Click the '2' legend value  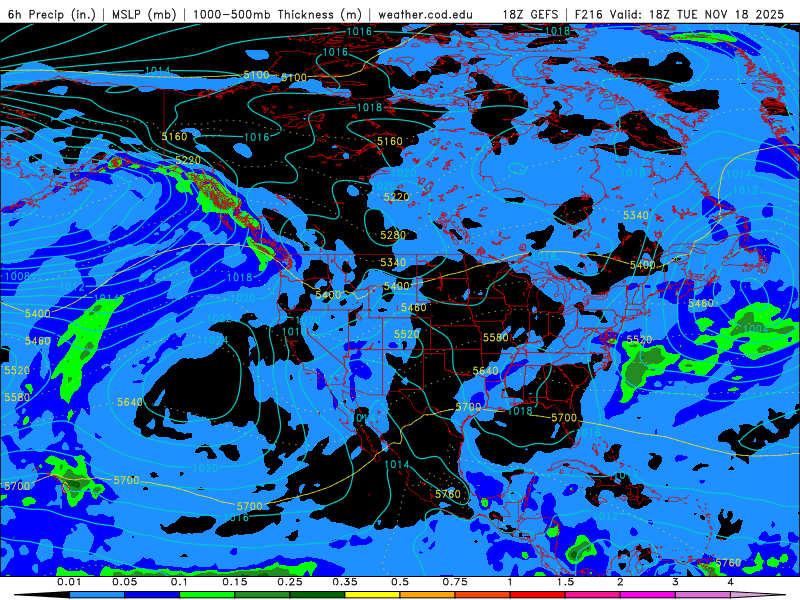pos(620,582)
